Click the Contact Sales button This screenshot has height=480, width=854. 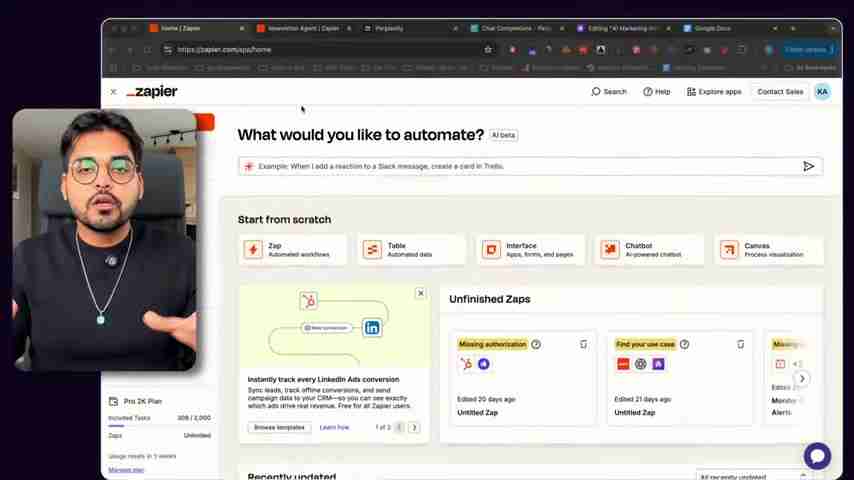tap(780, 92)
